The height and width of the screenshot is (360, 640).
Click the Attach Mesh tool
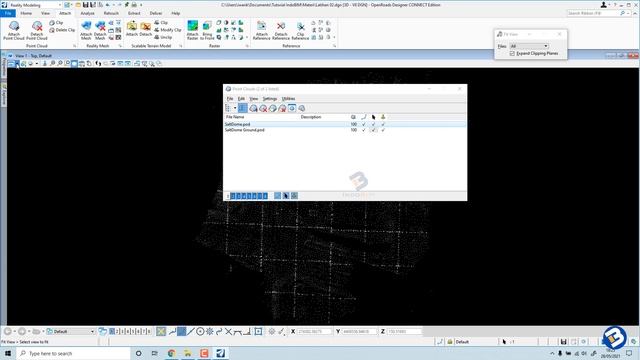click(86, 31)
